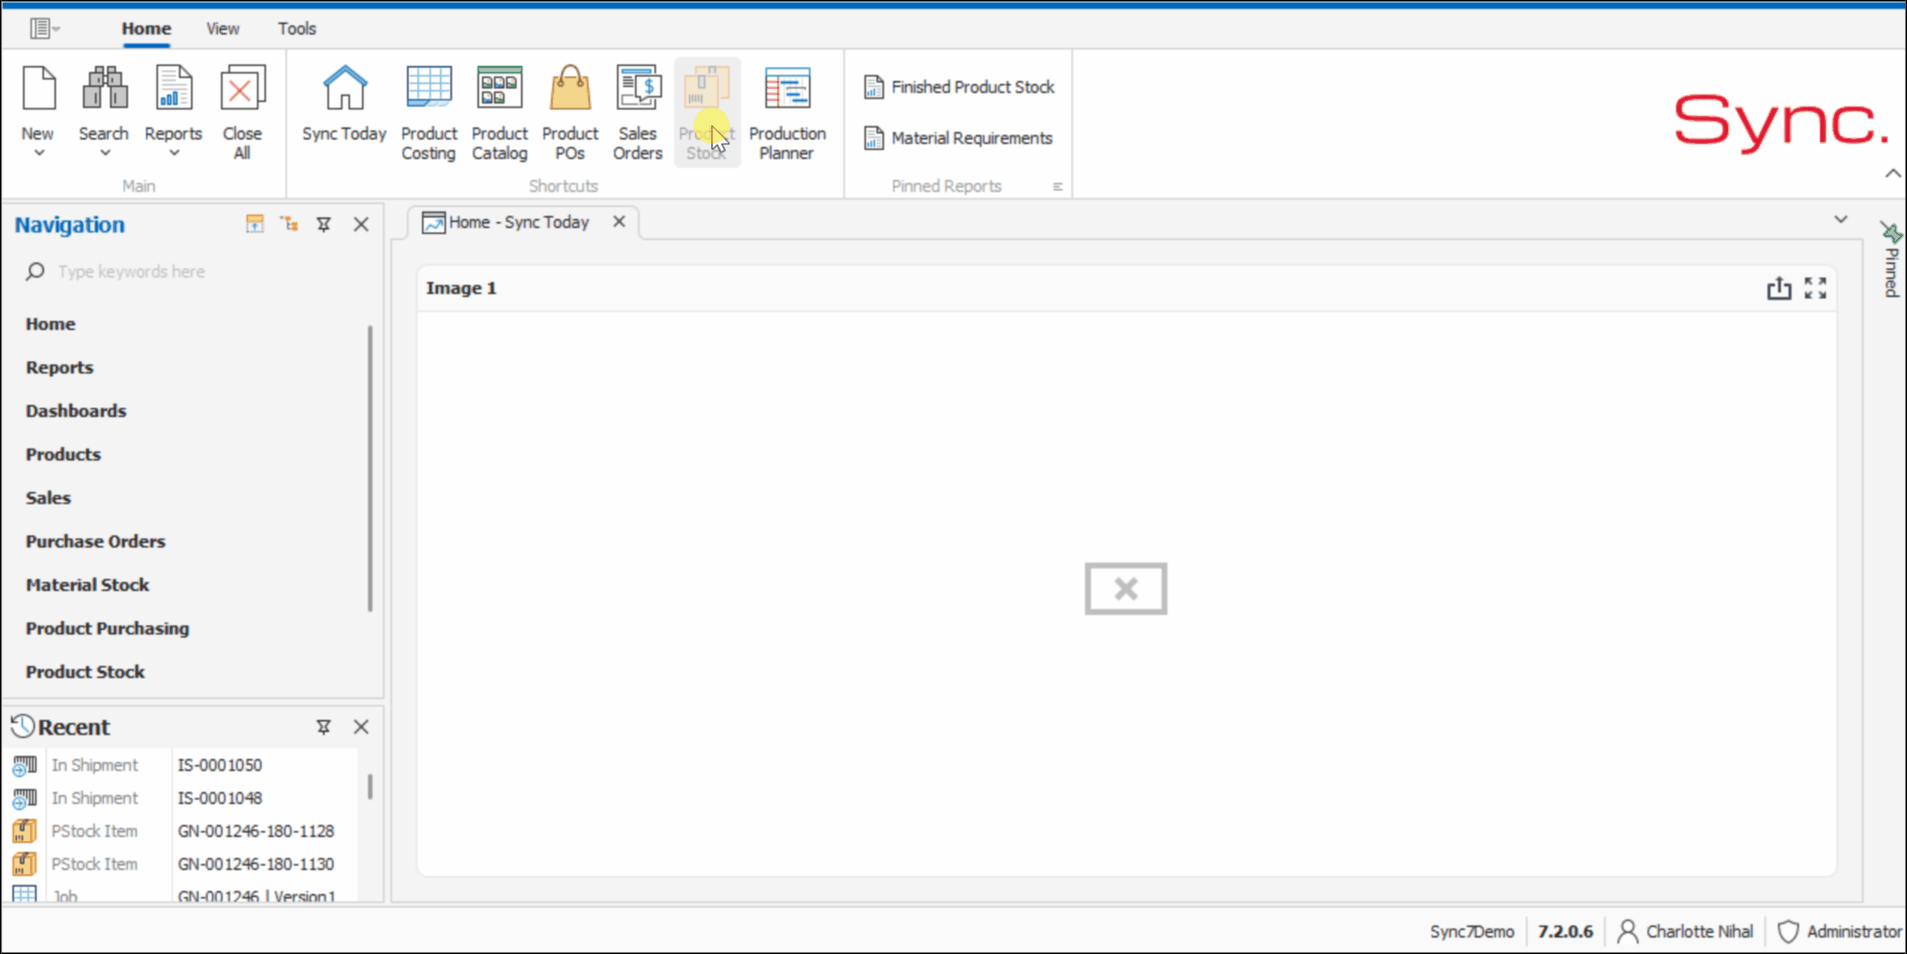Open the Product POs shortcut
Image resolution: width=1907 pixels, height=954 pixels.
coord(570,112)
